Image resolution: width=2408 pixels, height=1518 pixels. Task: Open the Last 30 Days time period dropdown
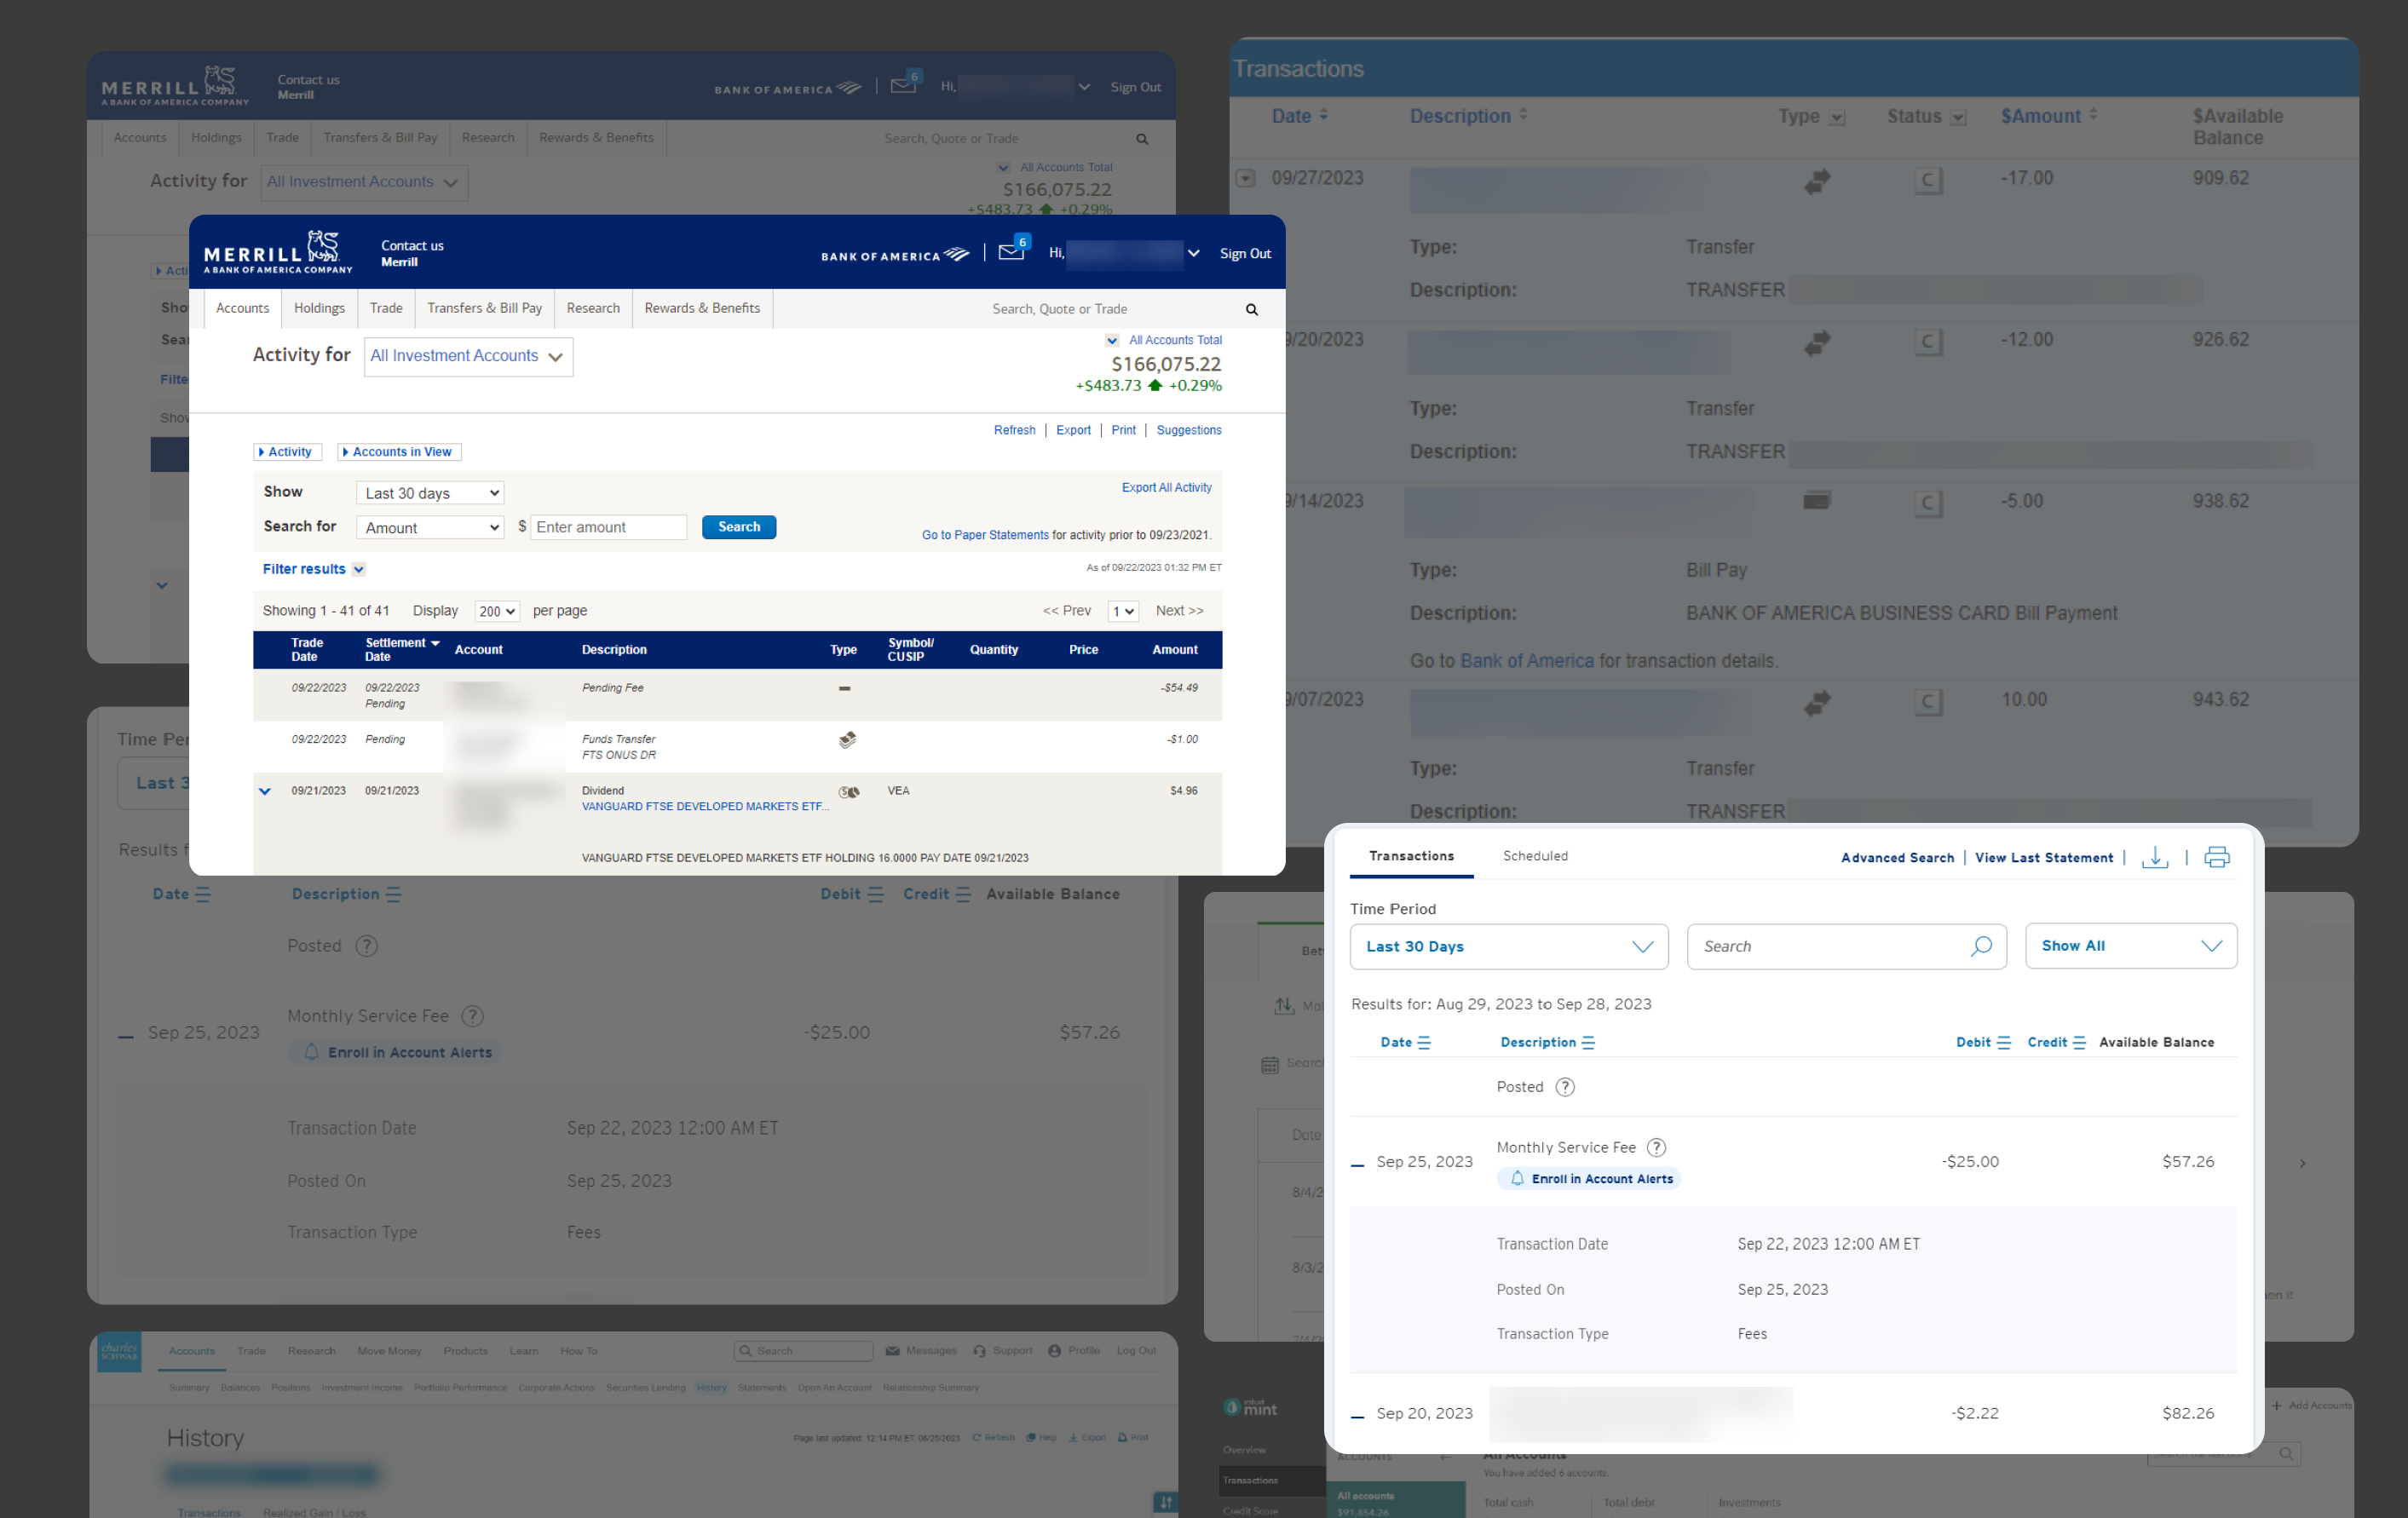point(1508,946)
